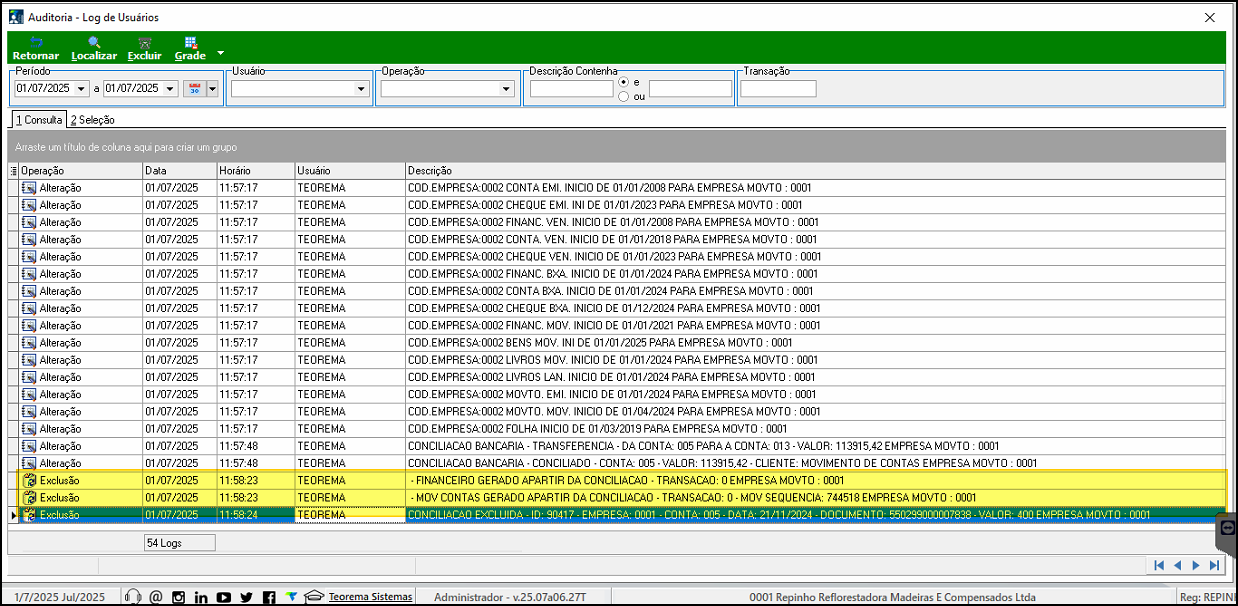Switch to the 2 Seleção tab
1238x606 pixels.
(92, 120)
